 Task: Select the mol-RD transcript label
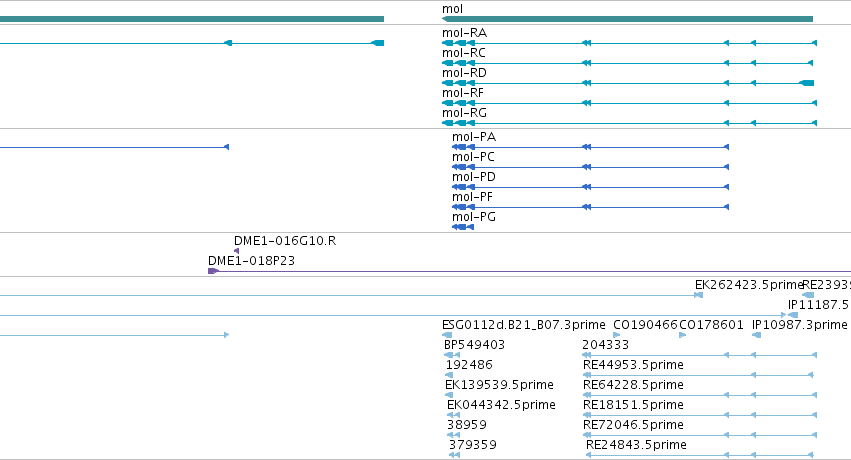[x=465, y=73]
